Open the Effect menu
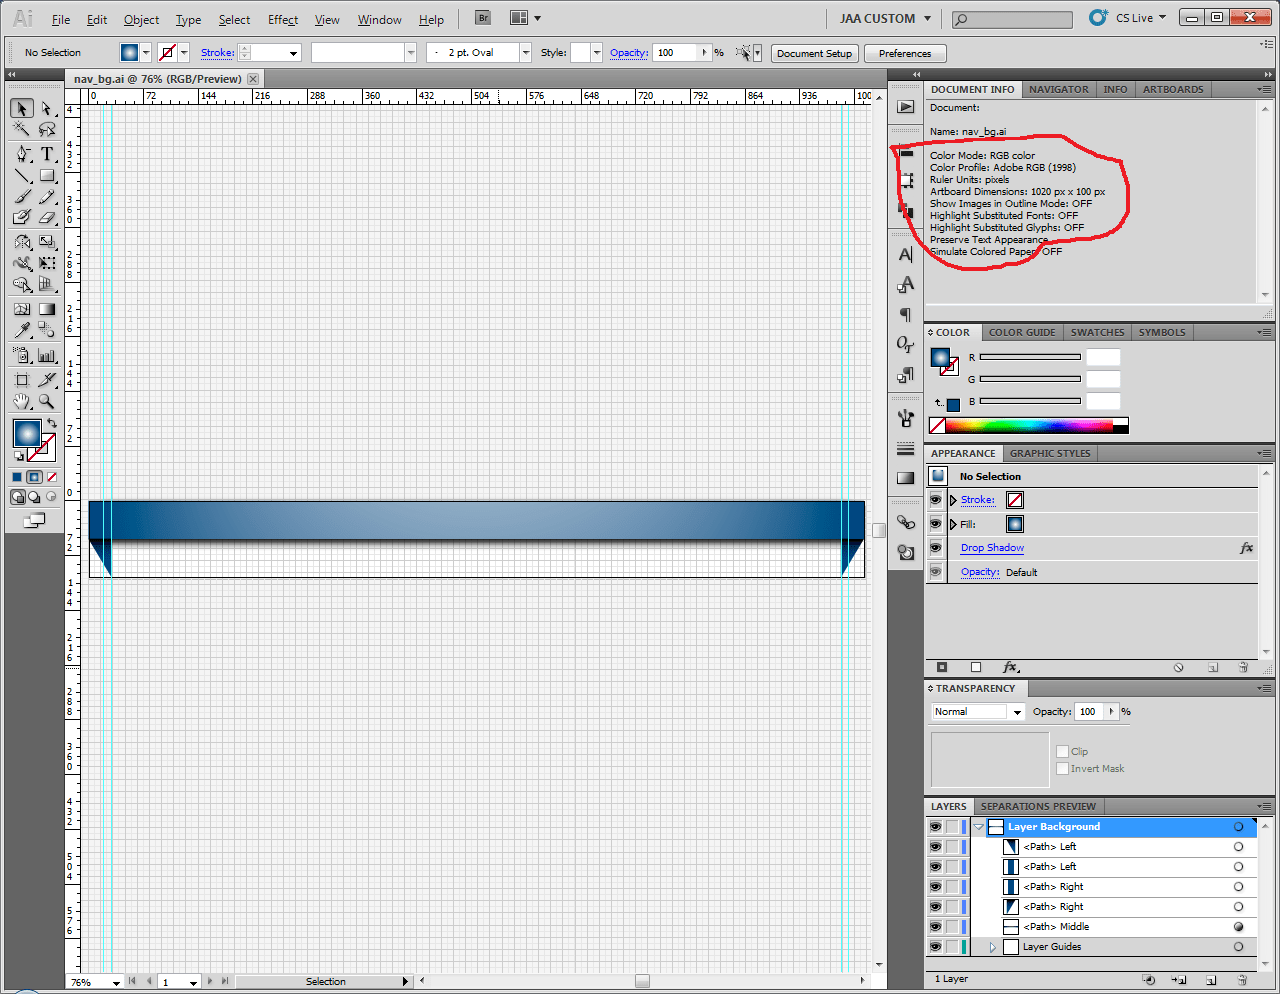 [x=283, y=19]
